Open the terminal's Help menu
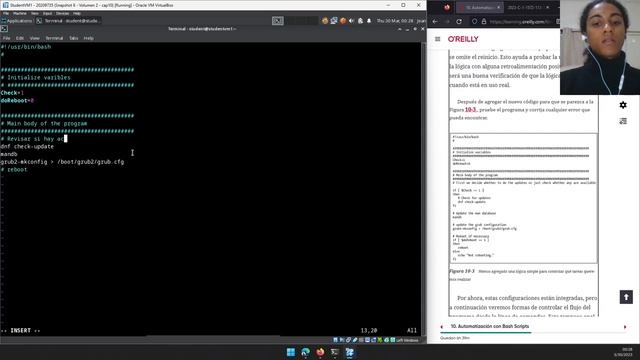 [89, 38]
